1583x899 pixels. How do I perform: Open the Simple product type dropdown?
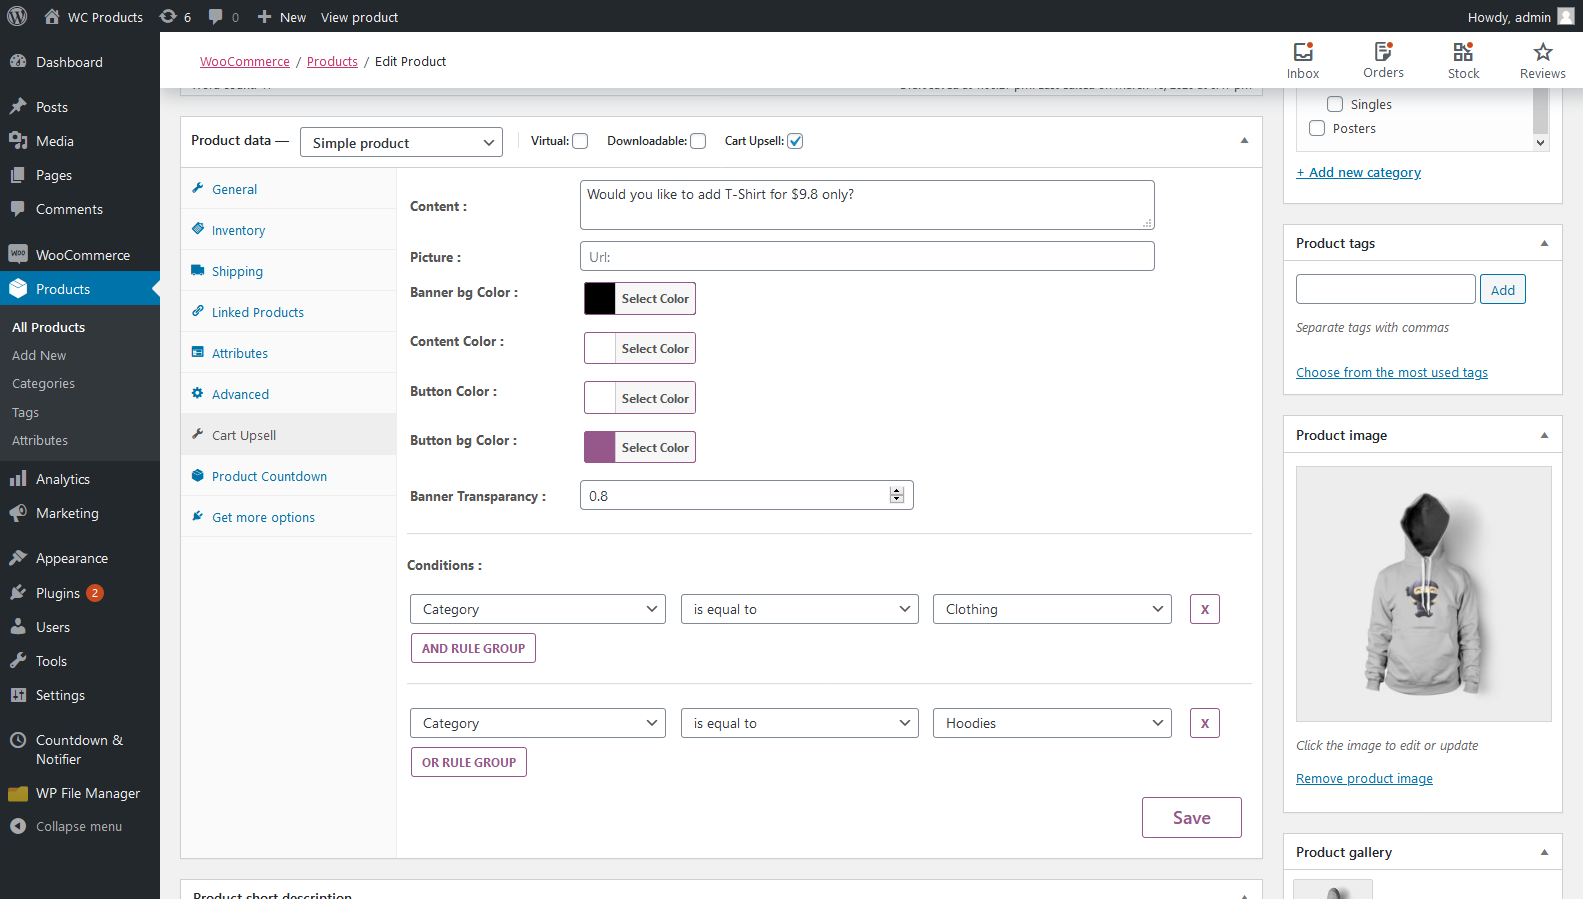401,143
